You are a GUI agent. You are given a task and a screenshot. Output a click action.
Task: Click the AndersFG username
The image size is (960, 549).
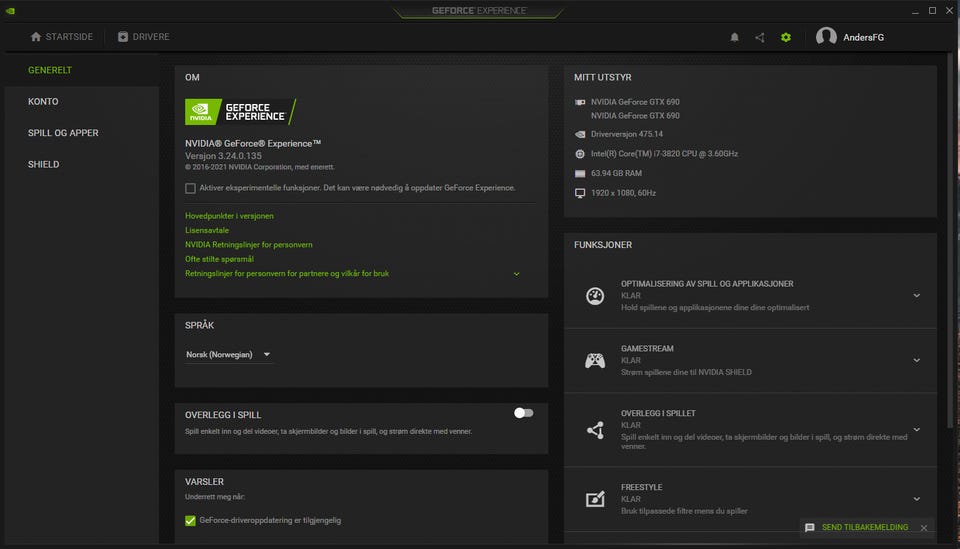[x=863, y=37]
